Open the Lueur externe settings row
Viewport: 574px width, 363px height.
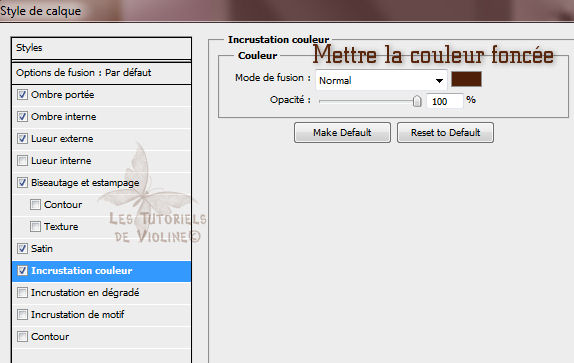(x=101, y=139)
